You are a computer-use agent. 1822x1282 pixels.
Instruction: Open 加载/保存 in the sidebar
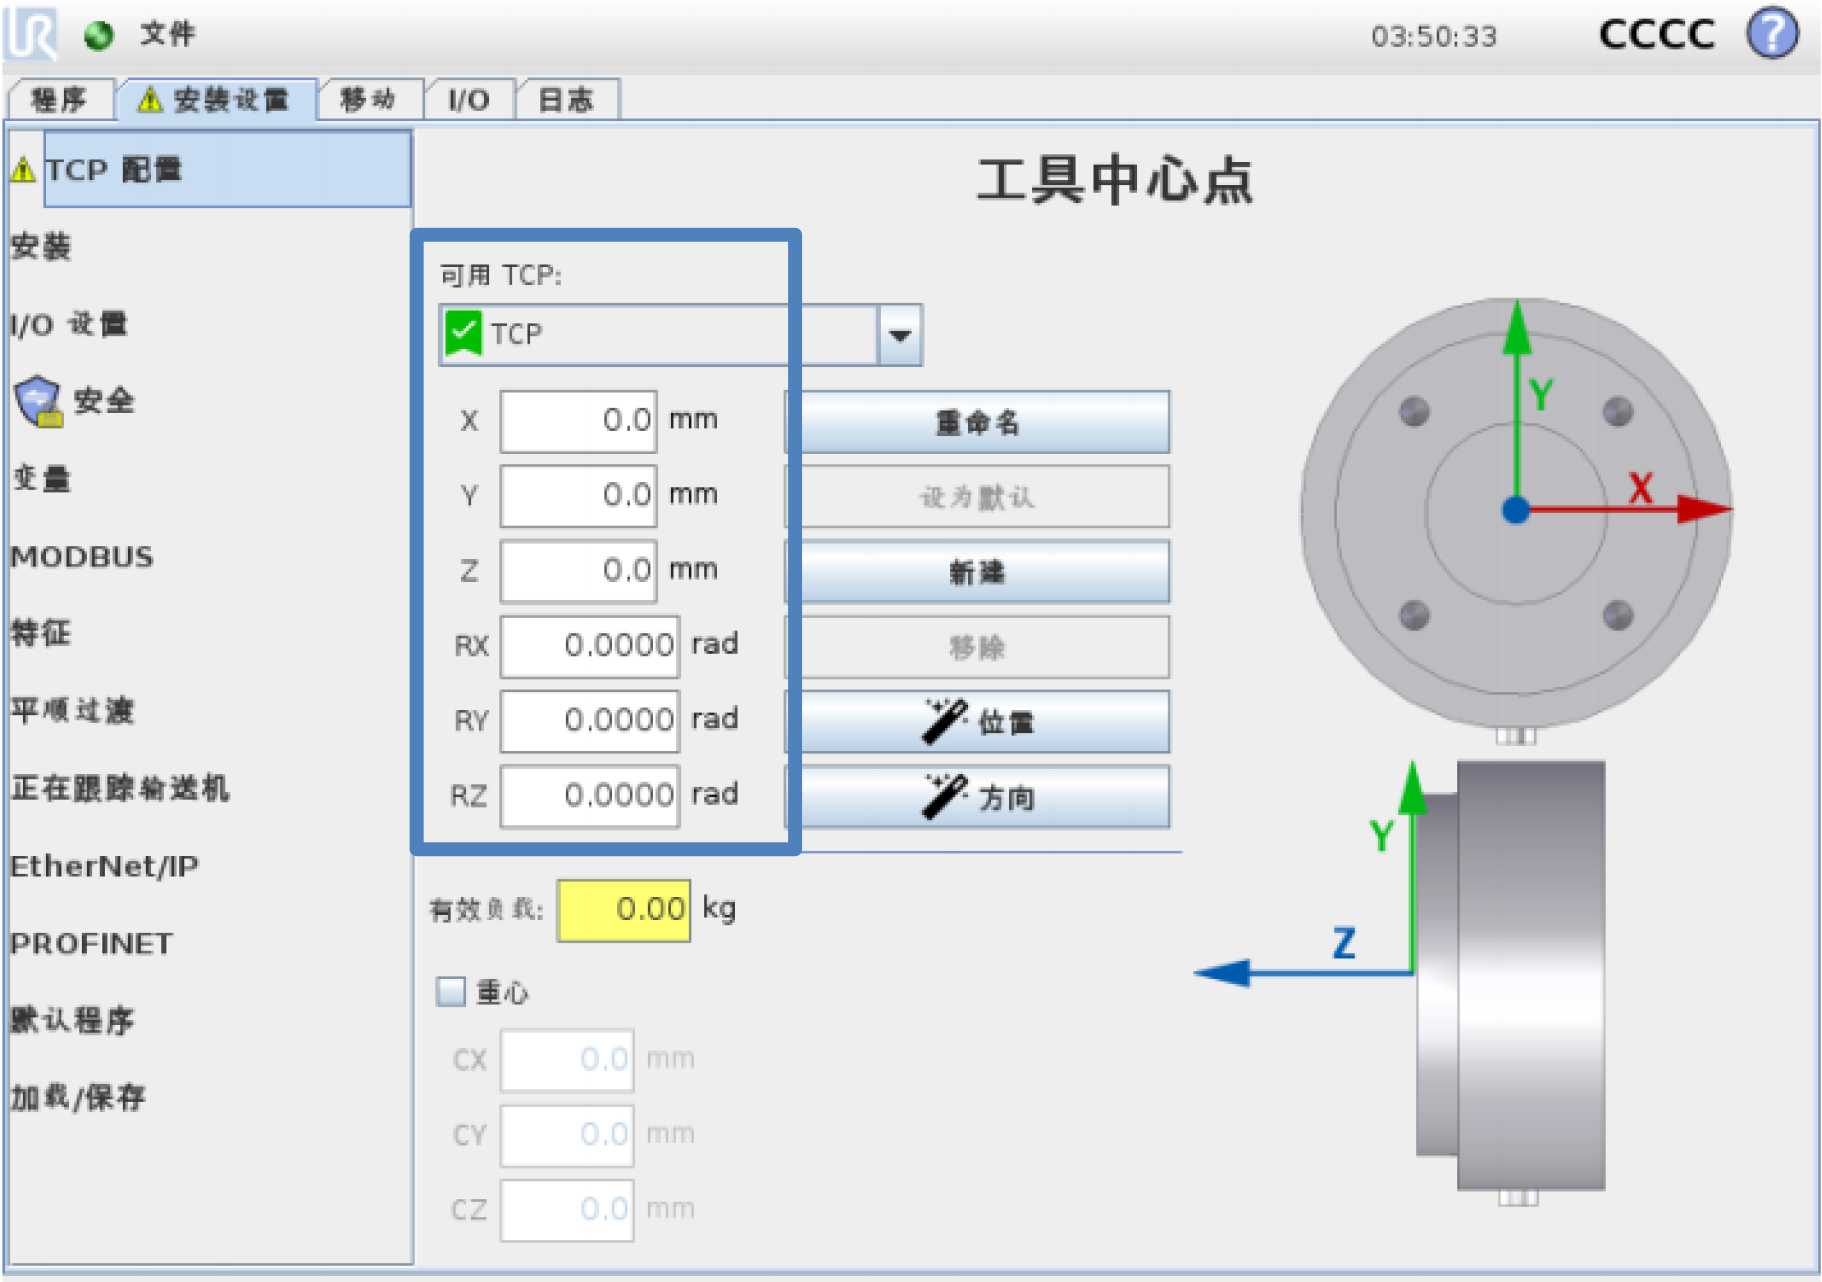pyautogui.click(x=78, y=1098)
